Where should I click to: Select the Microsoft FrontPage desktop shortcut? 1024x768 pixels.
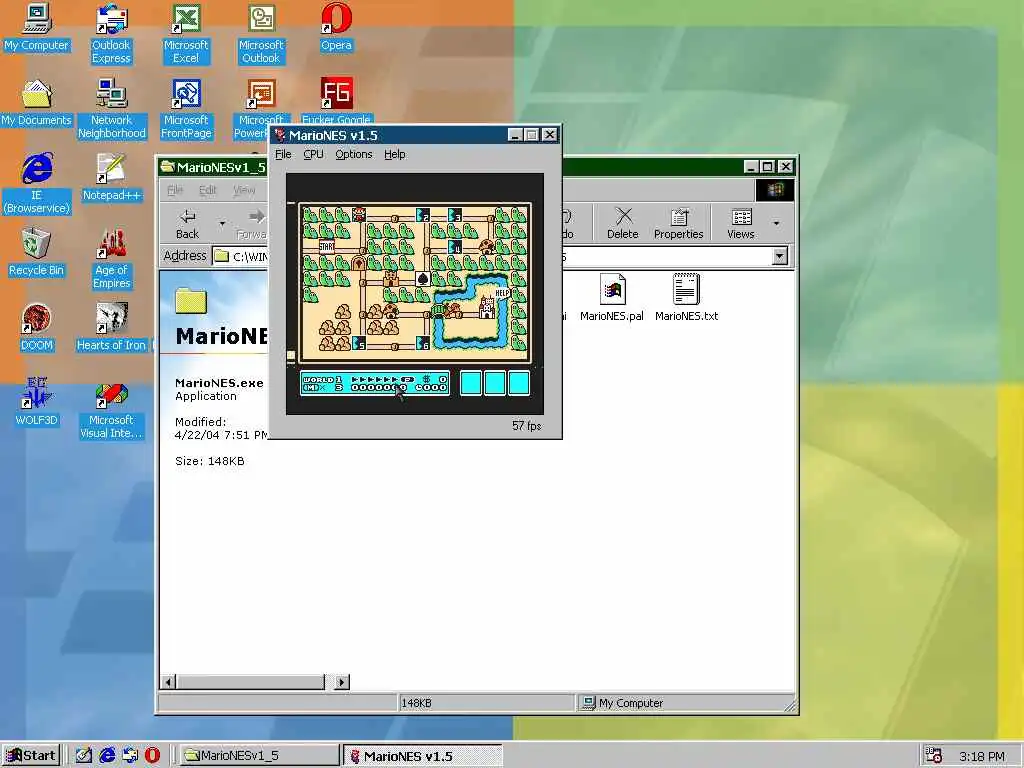click(x=185, y=109)
